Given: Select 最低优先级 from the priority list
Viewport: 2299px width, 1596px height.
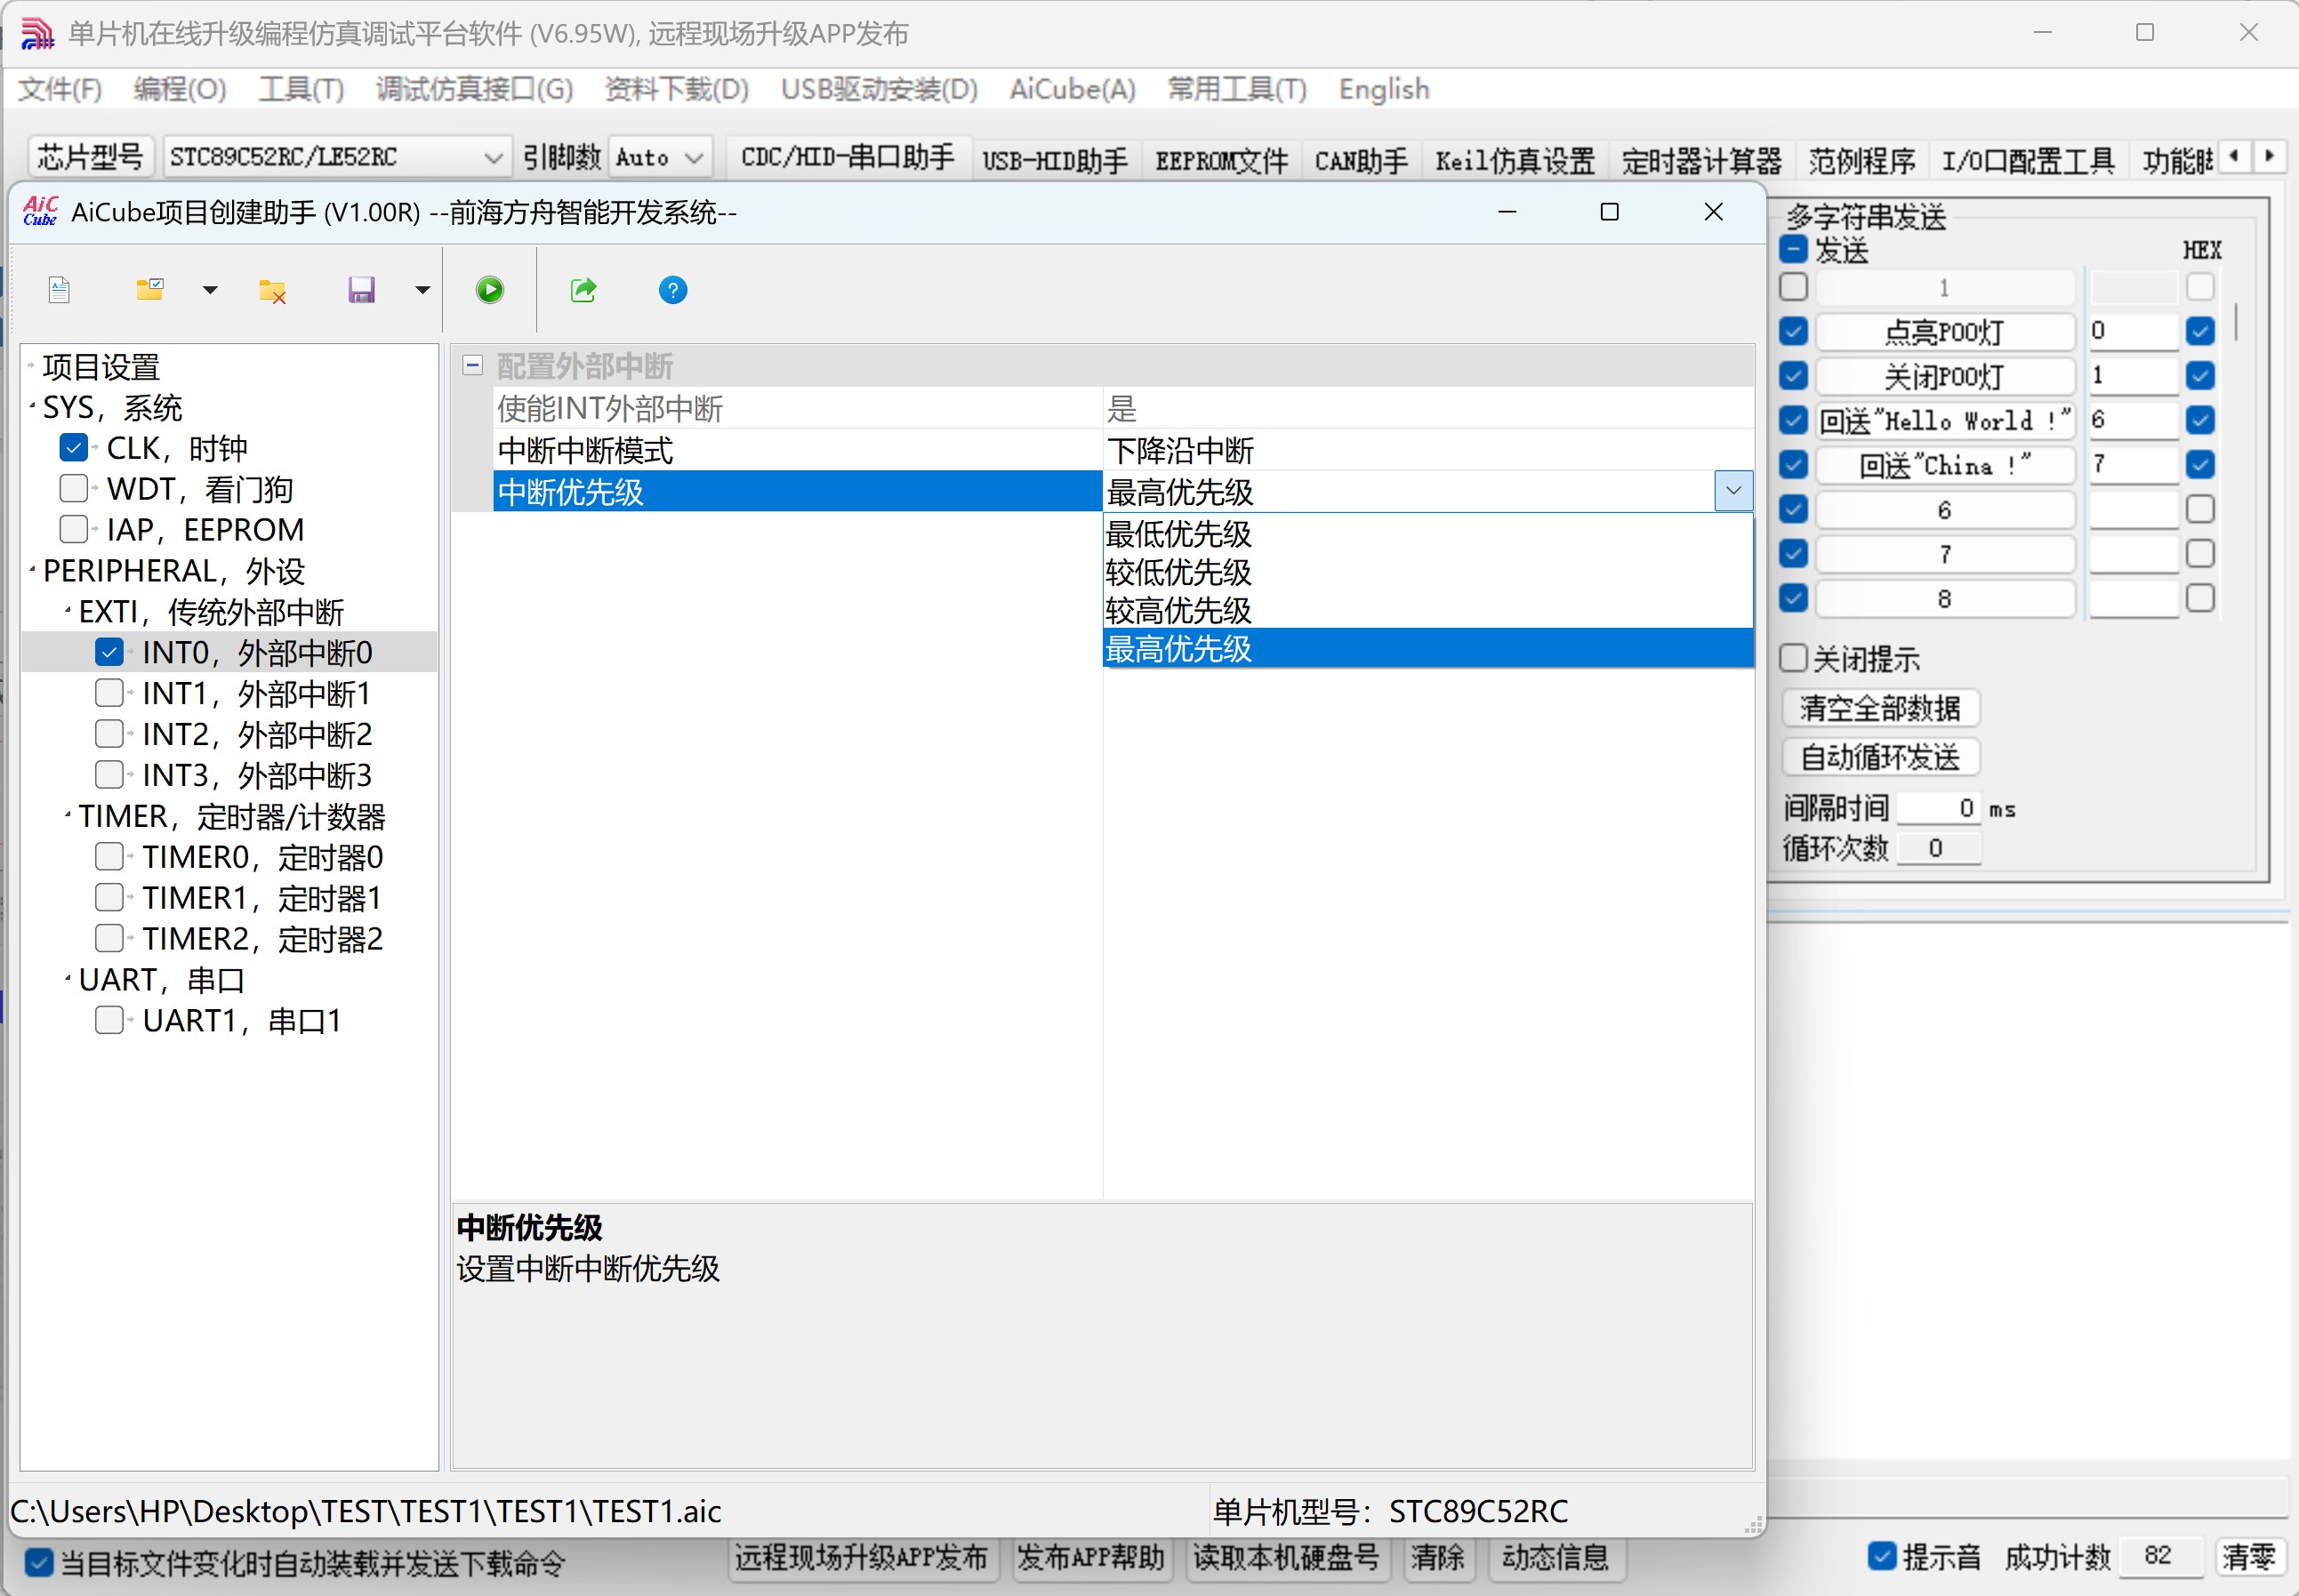Looking at the screenshot, I should click(x=1428, y=534).
